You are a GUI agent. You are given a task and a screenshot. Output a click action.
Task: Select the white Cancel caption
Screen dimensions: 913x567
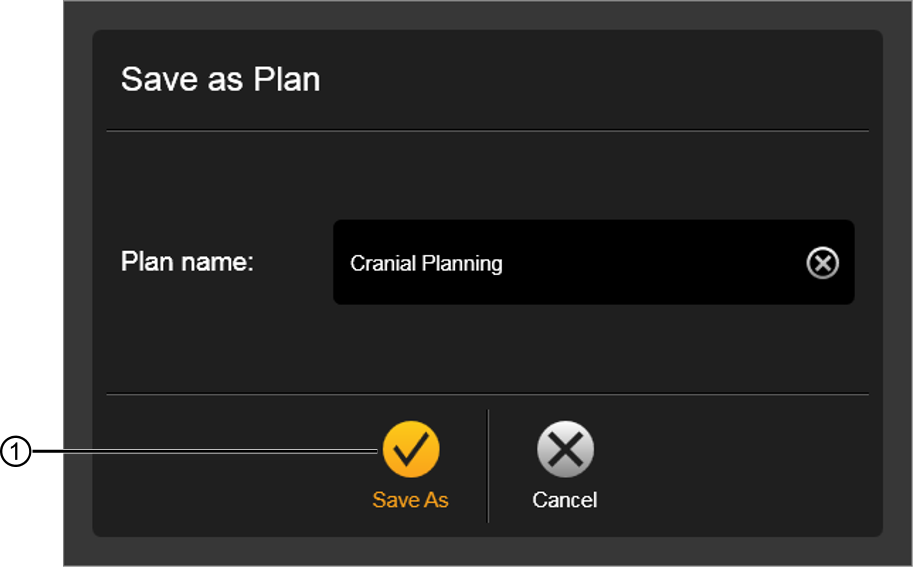(565, 500)
